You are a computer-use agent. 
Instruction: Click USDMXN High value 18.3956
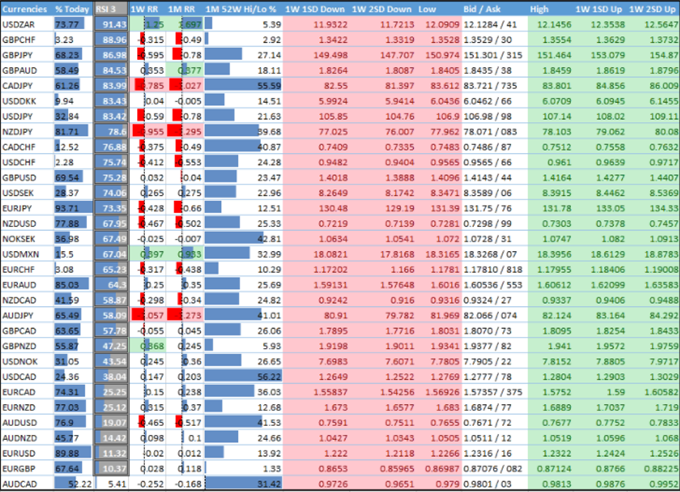(x=554, y=254)
